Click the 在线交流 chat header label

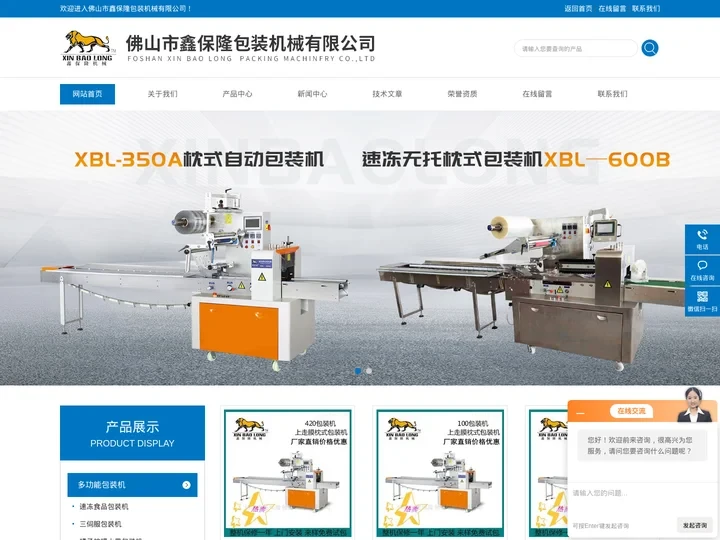click(x=631, y=411)
